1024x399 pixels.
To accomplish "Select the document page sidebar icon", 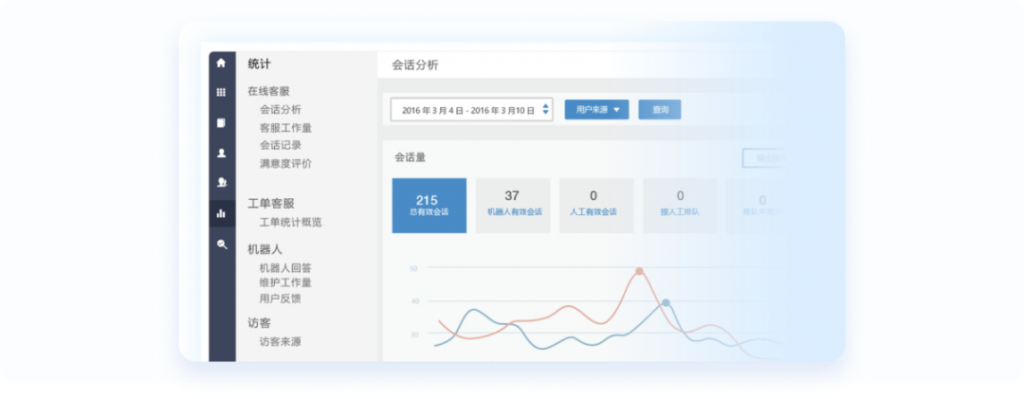I will (221, 123).
